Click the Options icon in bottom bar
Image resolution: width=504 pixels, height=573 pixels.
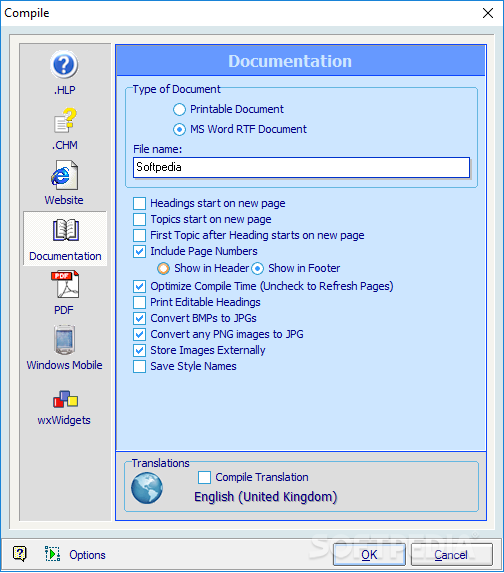(52, 554)
